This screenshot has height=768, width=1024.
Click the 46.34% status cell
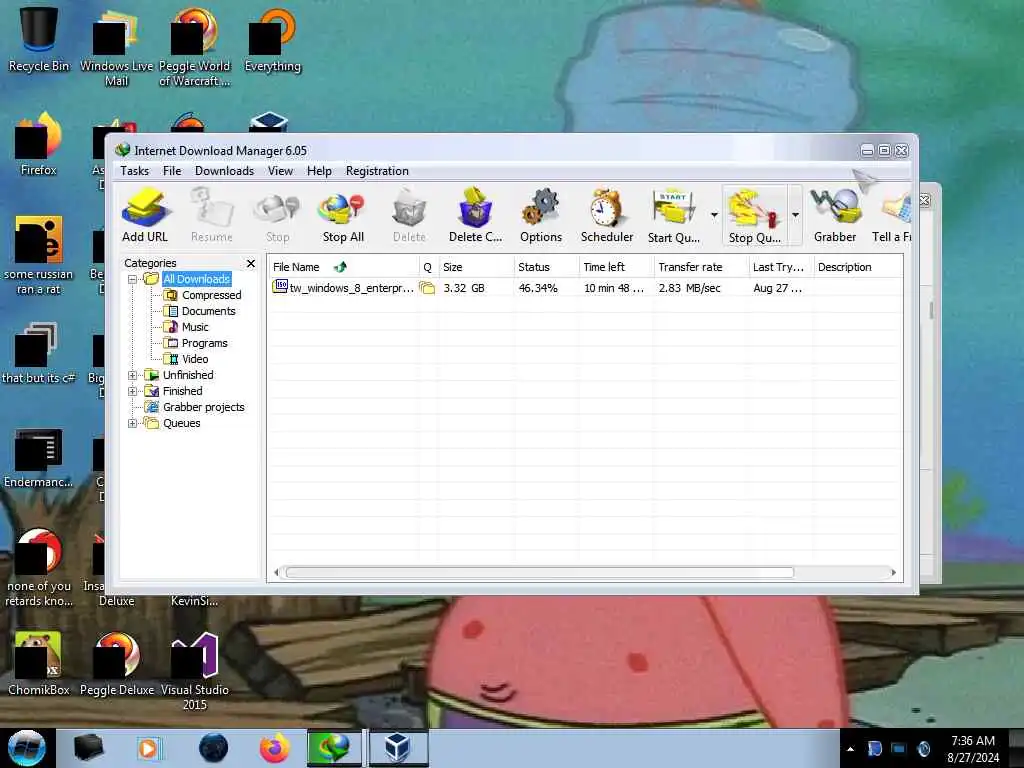(x=538, y=288)
